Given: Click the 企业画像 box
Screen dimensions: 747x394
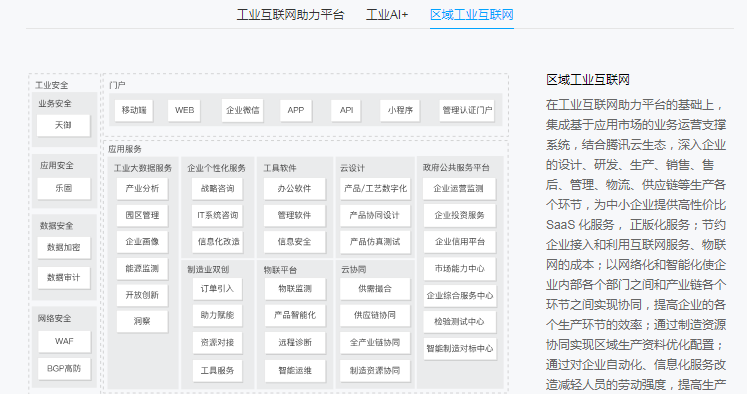Looking at the screenshot, I should 142,242.
